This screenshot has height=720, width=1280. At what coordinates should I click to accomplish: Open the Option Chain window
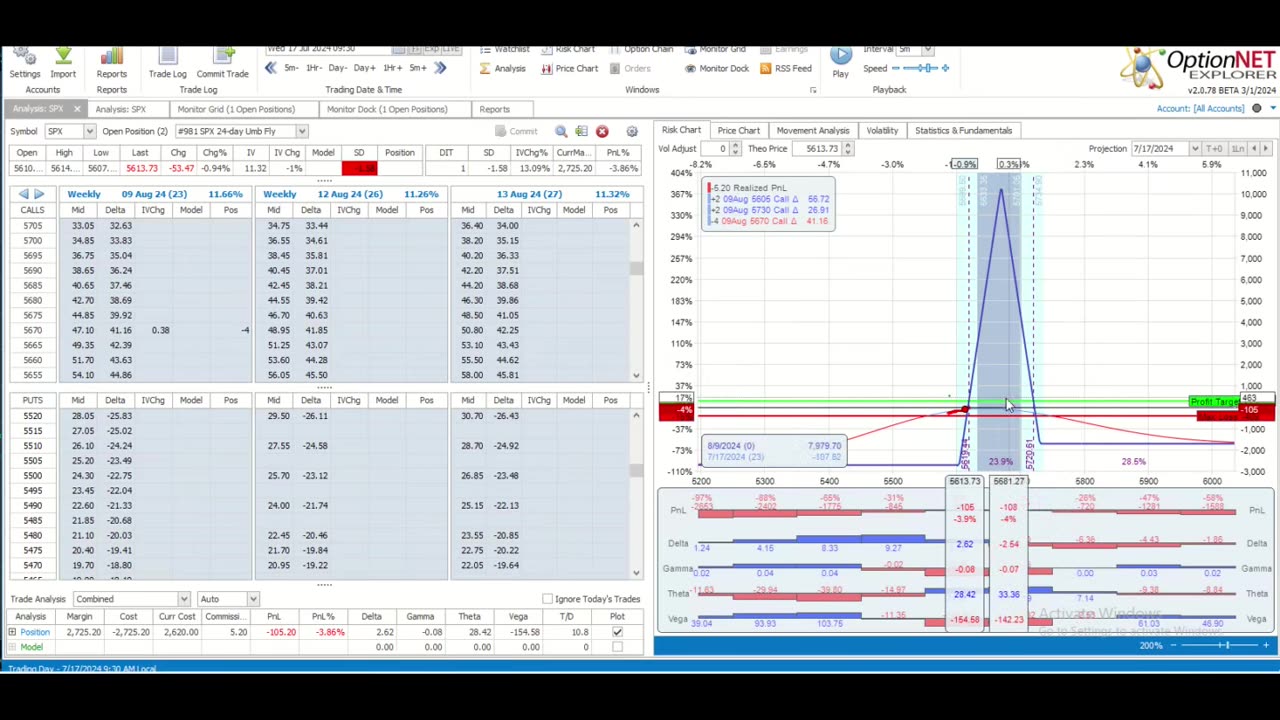click(x=640, y=49)
